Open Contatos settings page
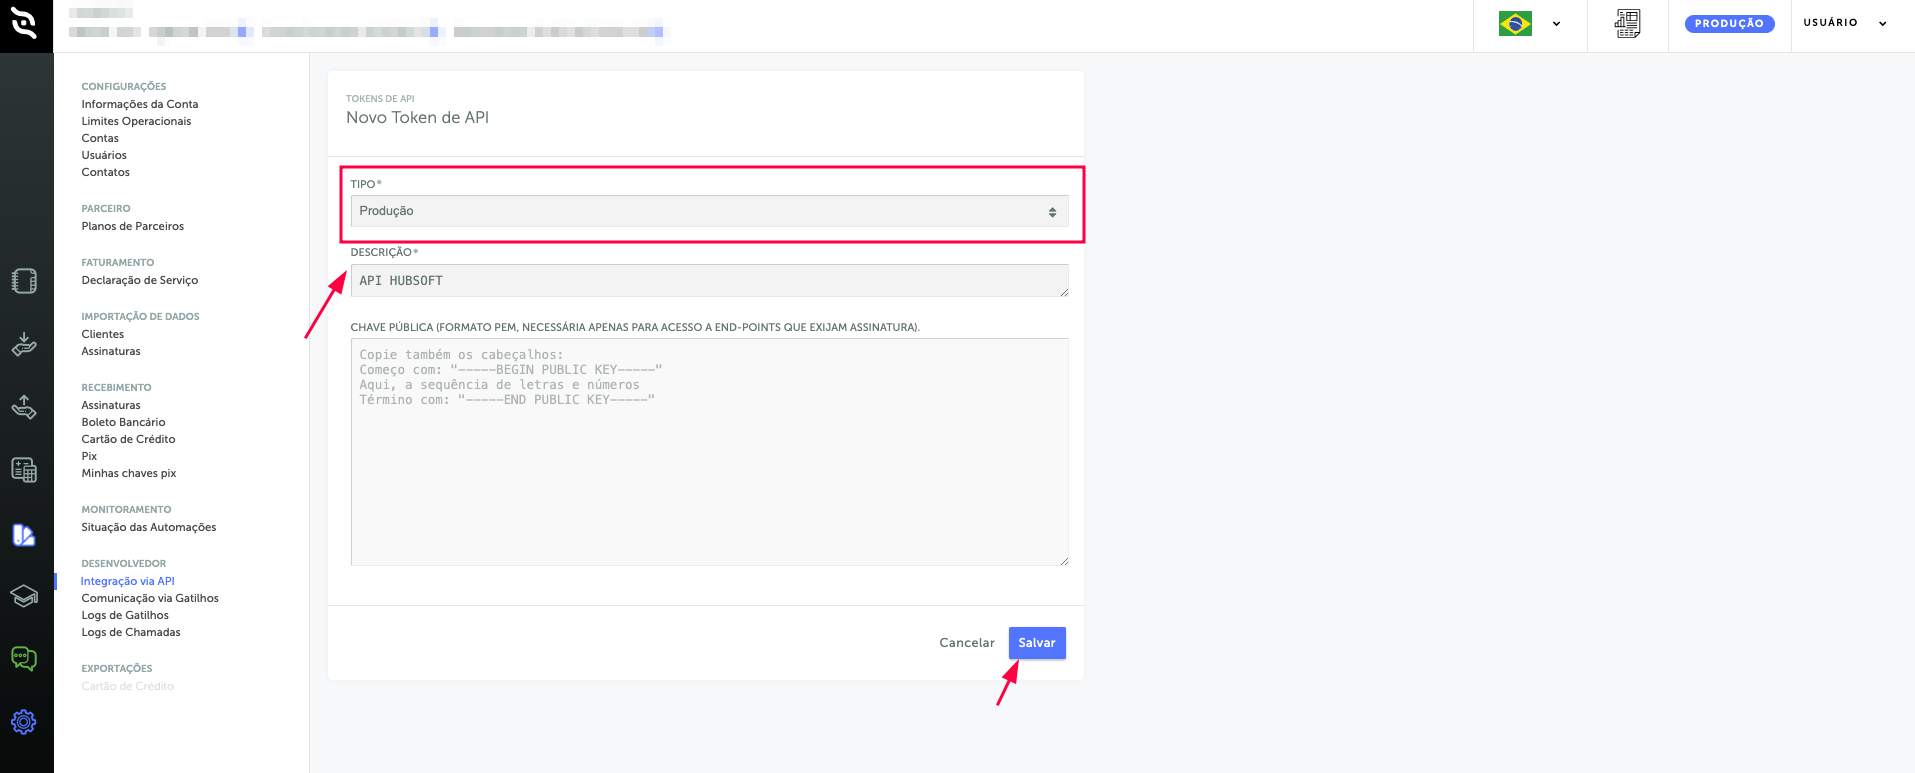This screenshot has width=1915, height=773. click(x=106, y=172)
